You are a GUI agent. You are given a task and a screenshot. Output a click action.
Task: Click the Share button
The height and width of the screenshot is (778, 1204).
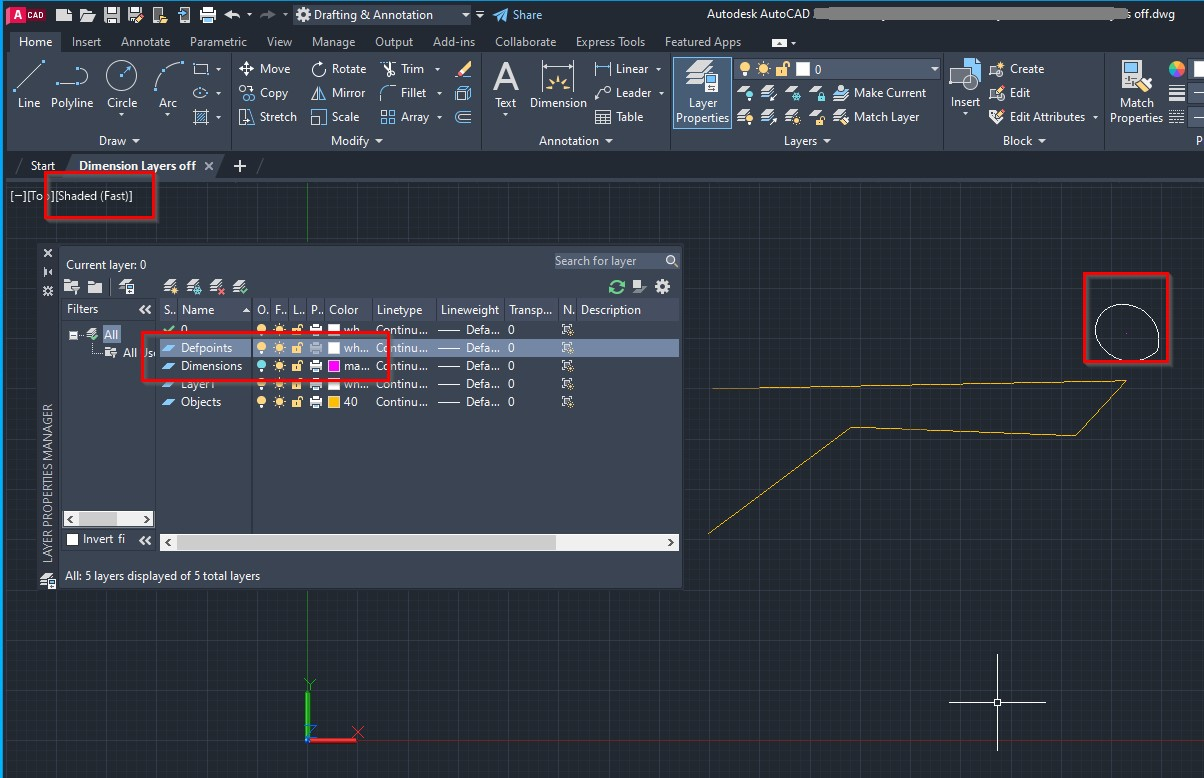pyautogui.click(x=517, y=15)
